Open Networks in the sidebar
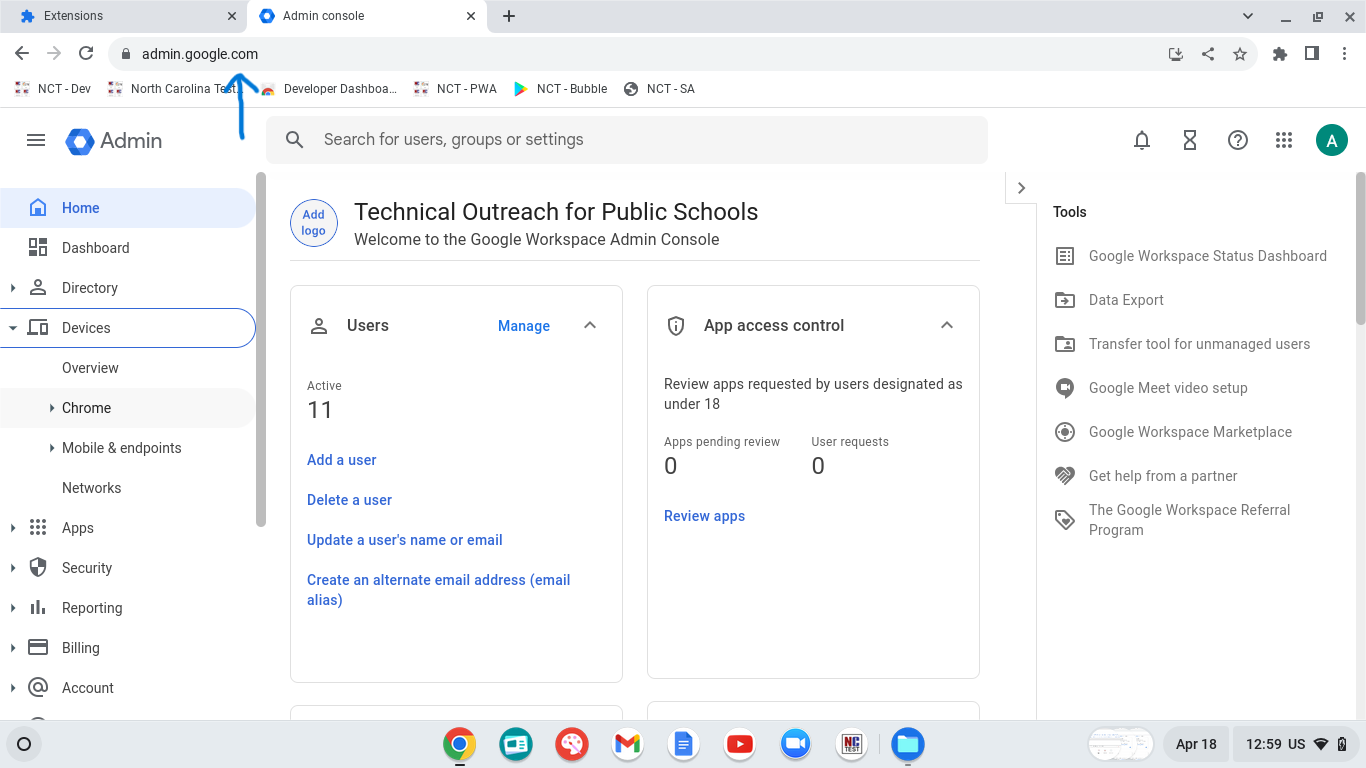Image resolution: width=1366 pixels, height=768 pixels. tap(128, 488)
